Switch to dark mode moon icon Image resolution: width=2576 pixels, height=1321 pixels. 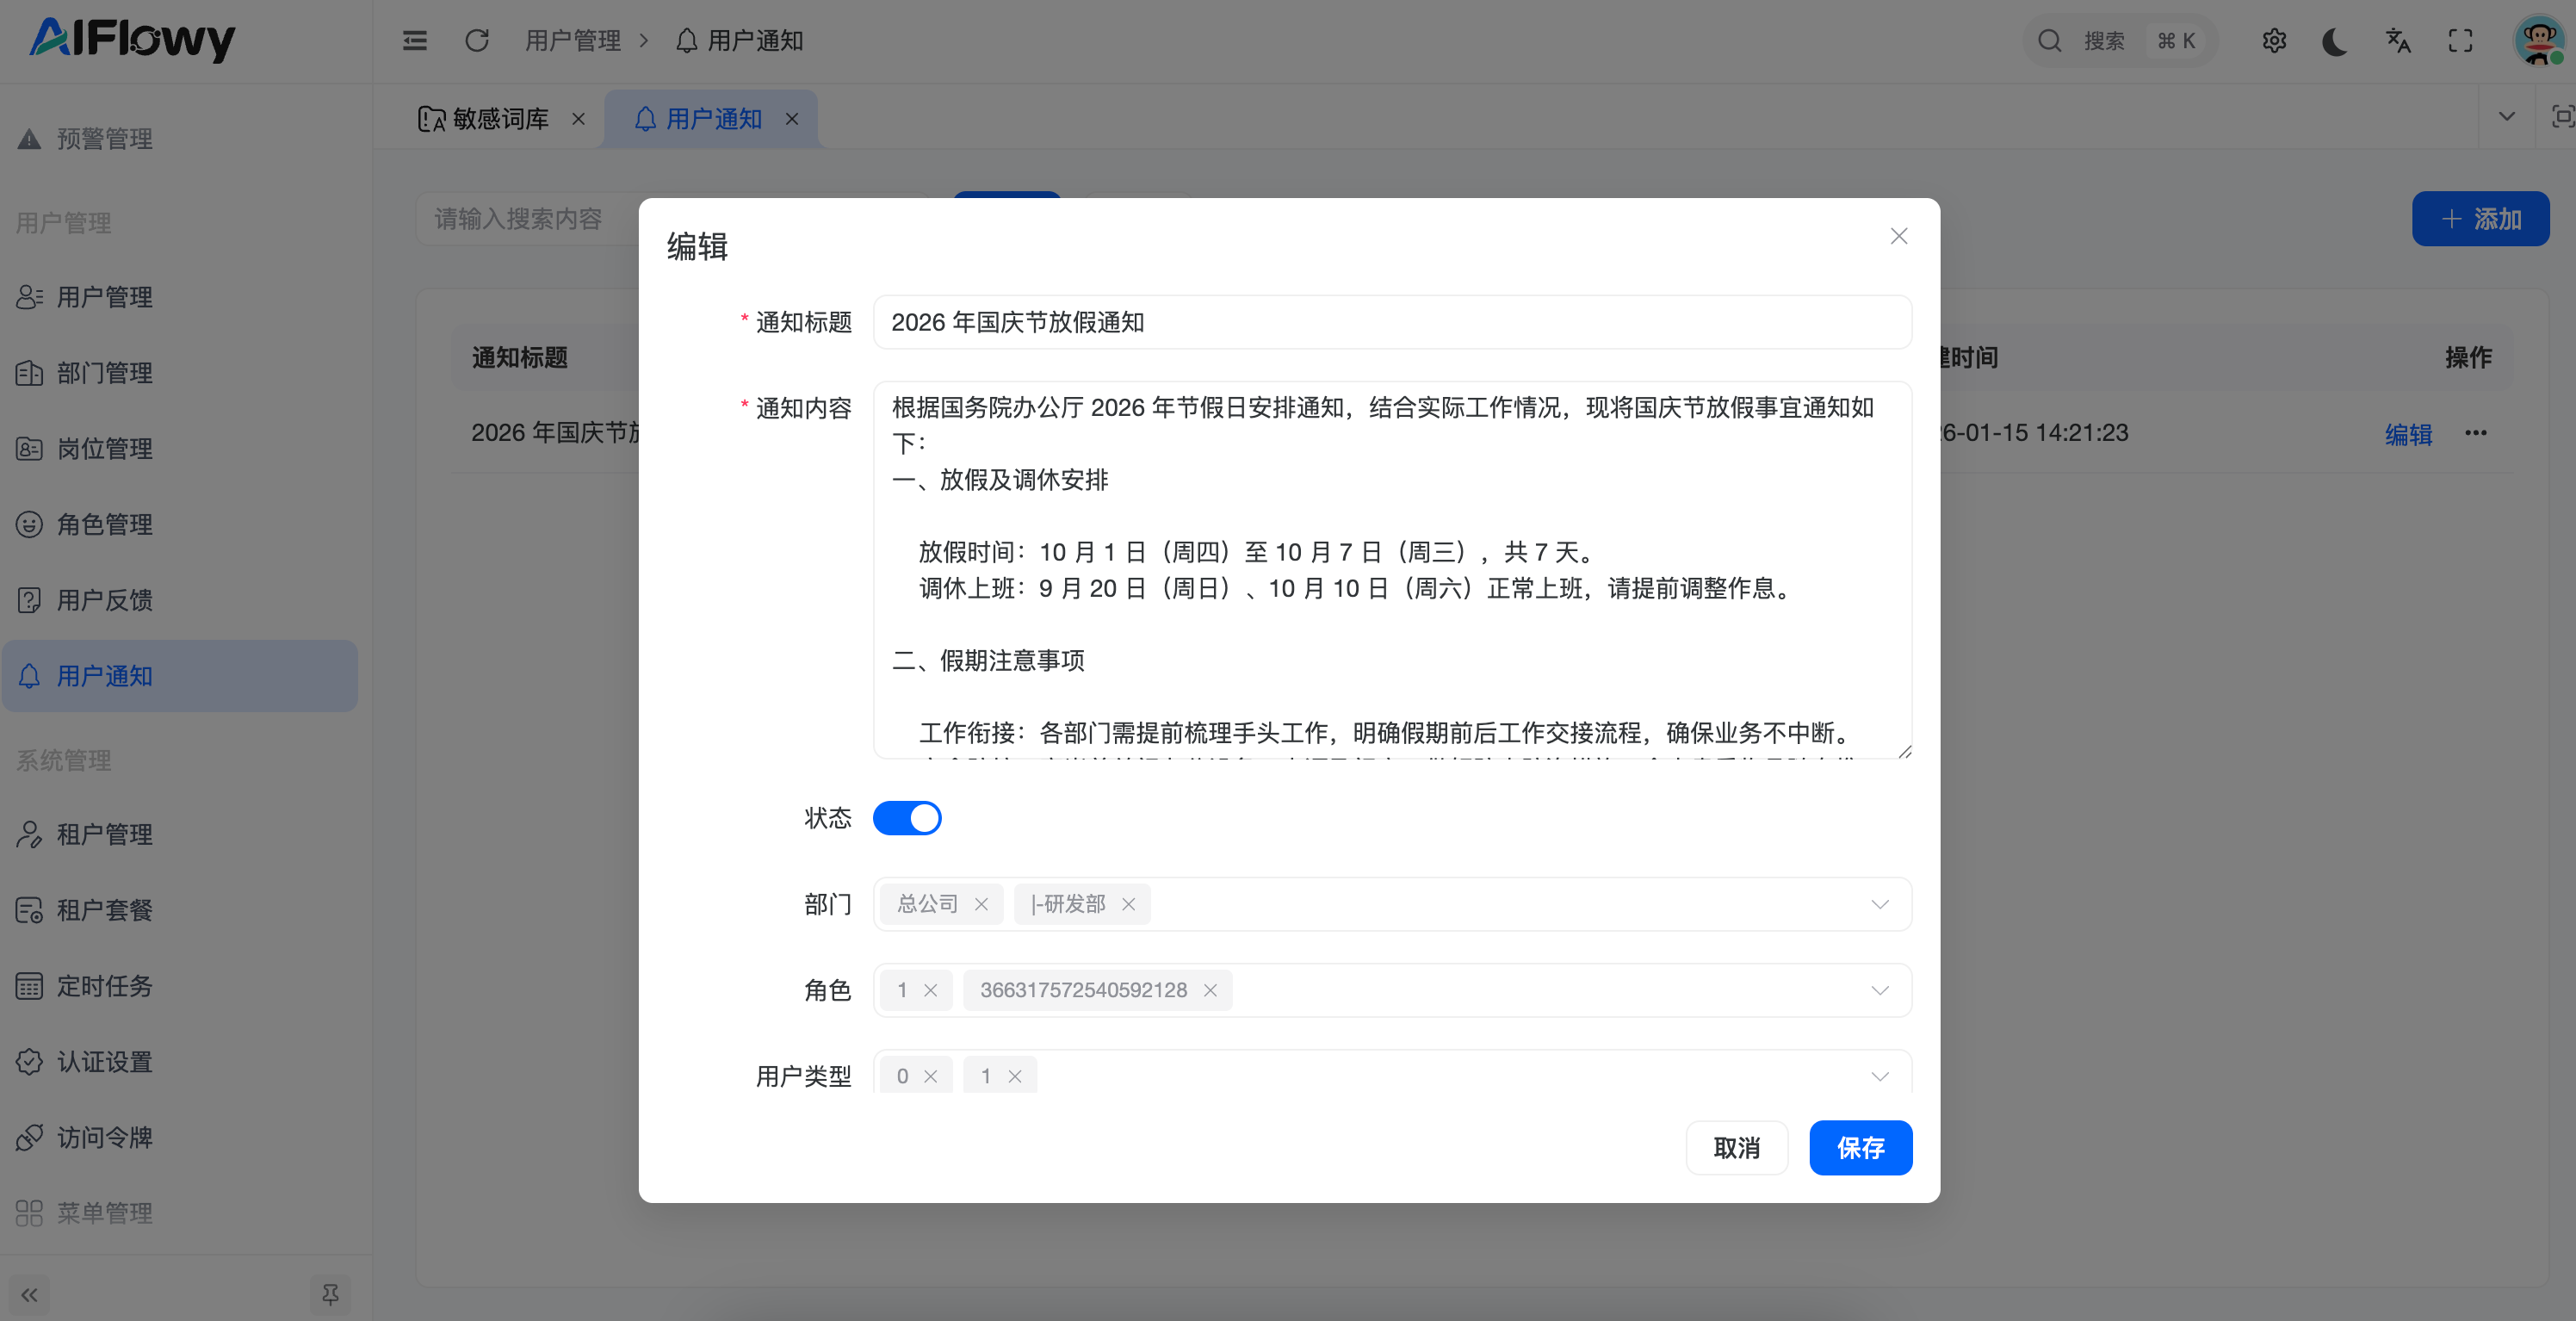click(2335, 40)
